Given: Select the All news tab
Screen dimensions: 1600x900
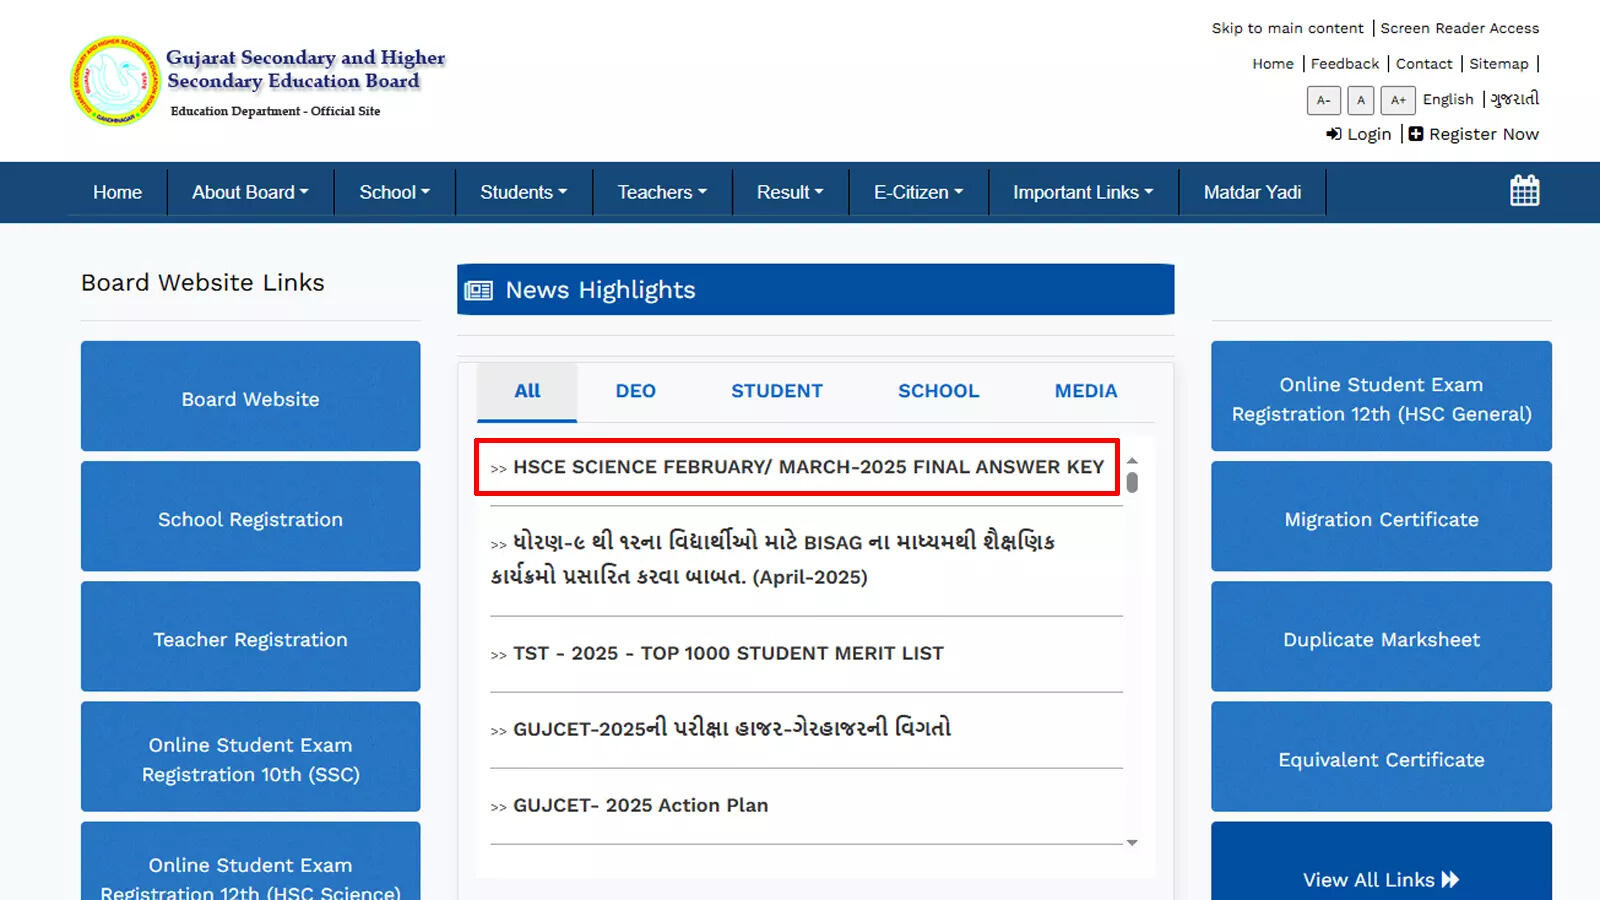Looking at the screenshot, I should coord(527,391).
